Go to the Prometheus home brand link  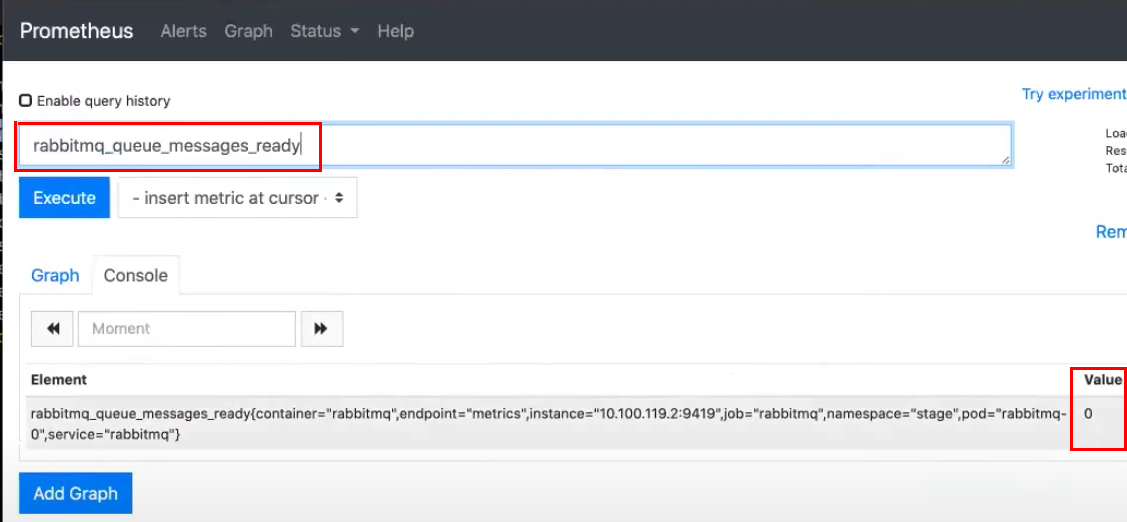[76, 32]
